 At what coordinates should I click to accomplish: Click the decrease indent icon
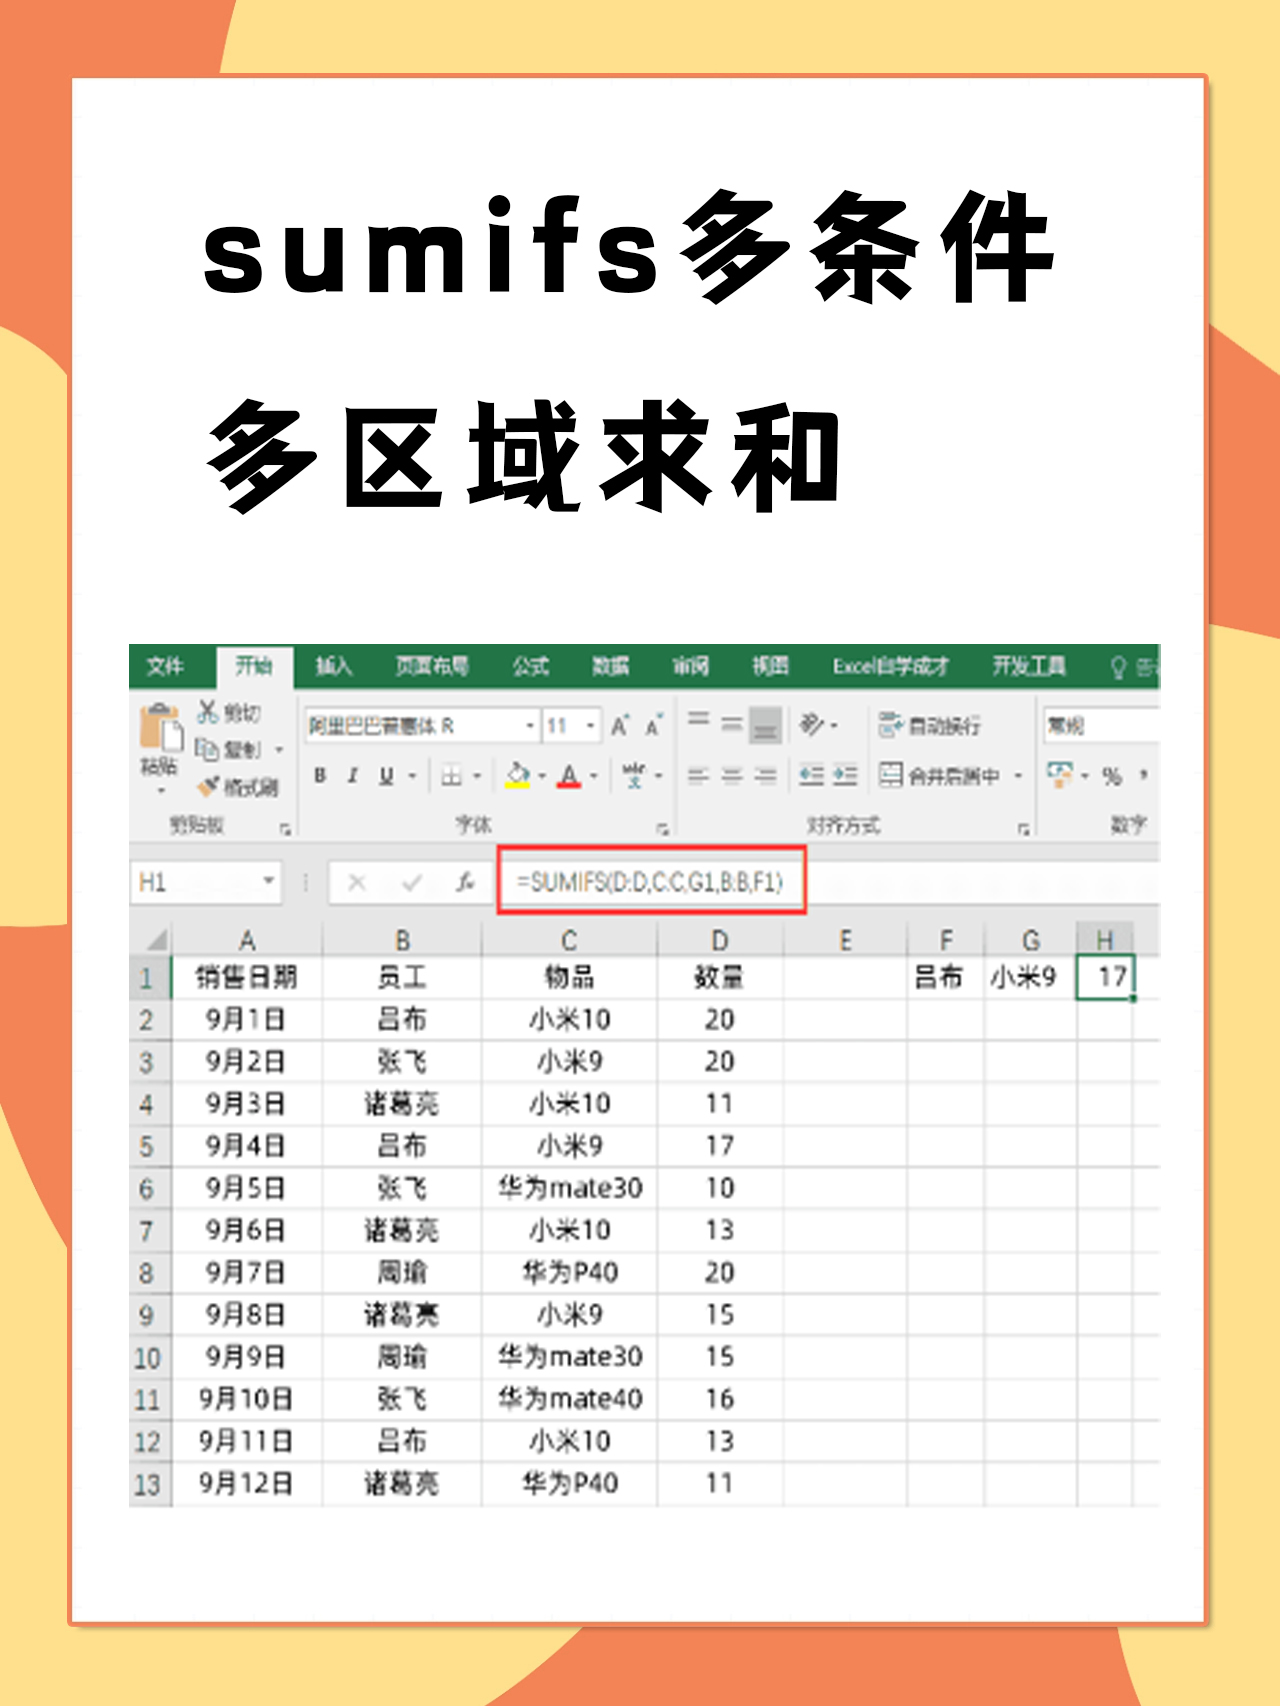(x=811, y=776)
